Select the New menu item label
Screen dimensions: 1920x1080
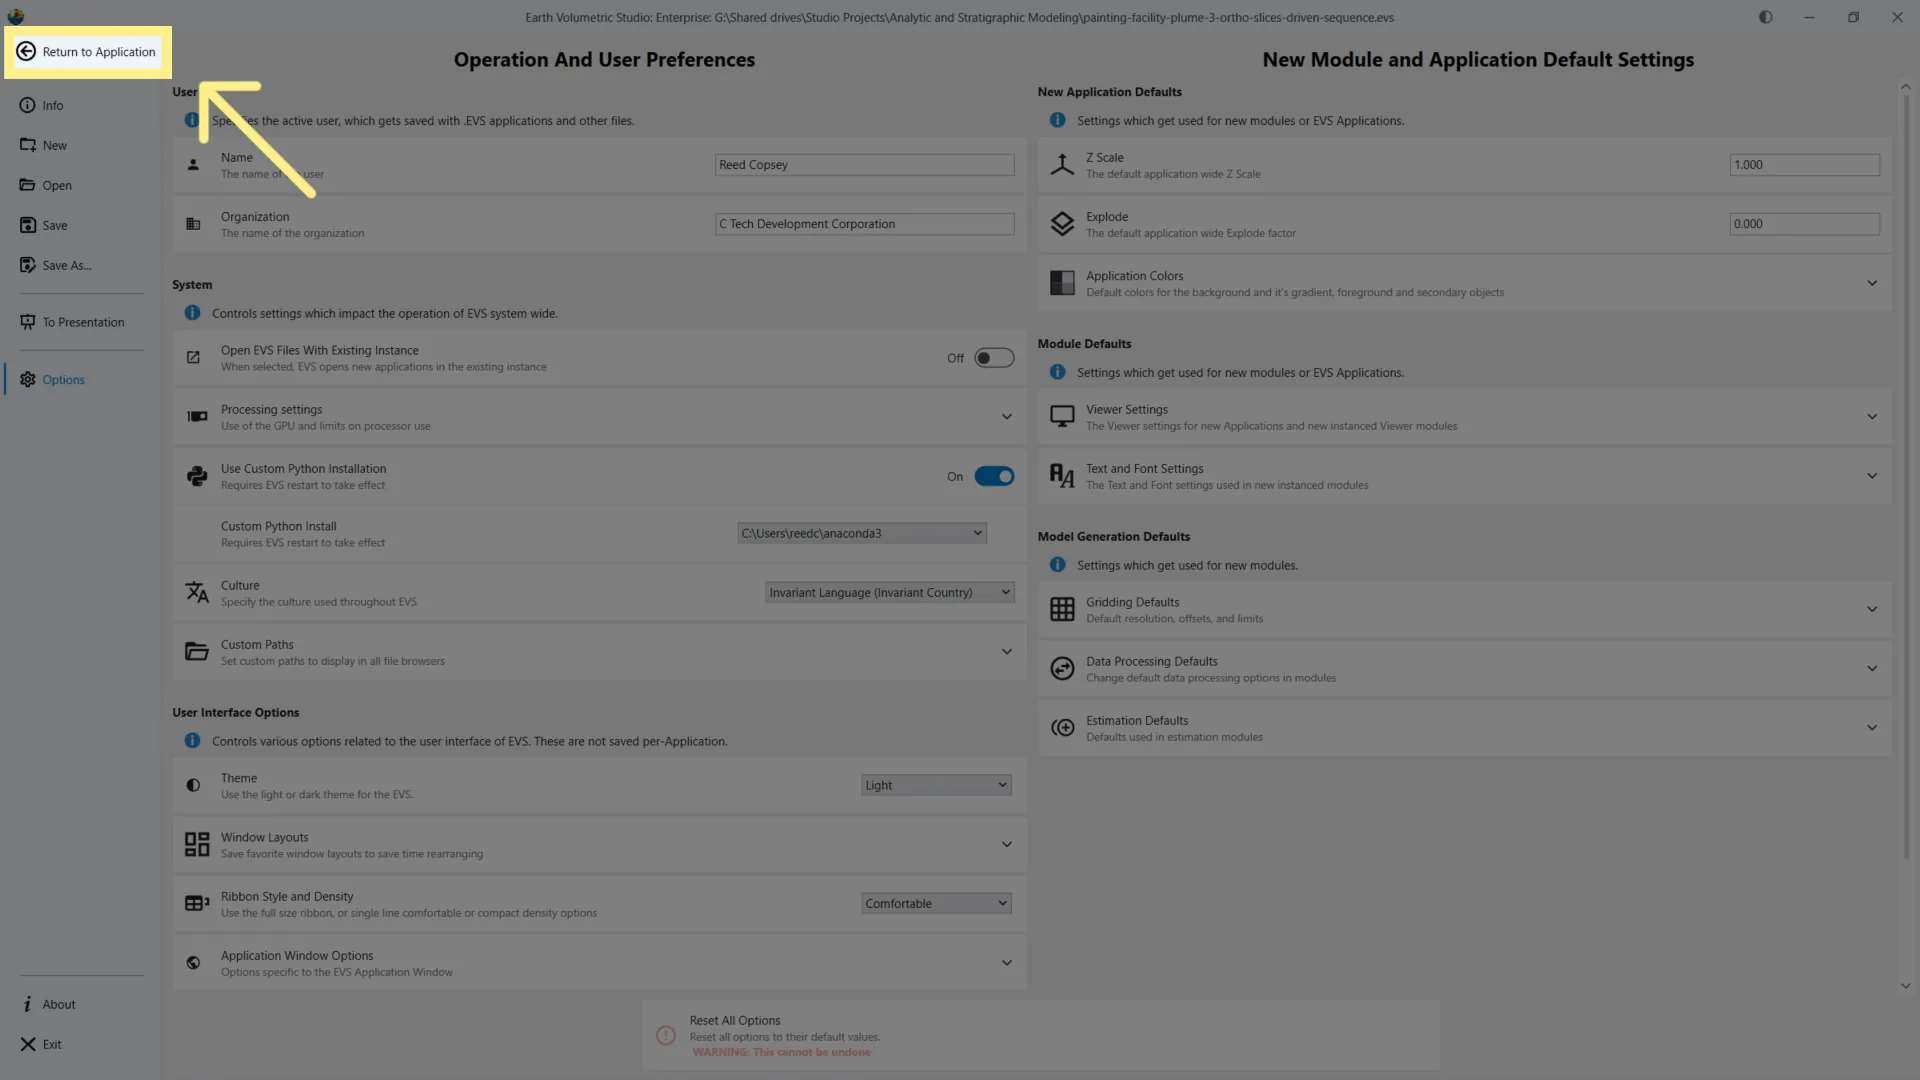pyautogui.click(x=54, y=145)
